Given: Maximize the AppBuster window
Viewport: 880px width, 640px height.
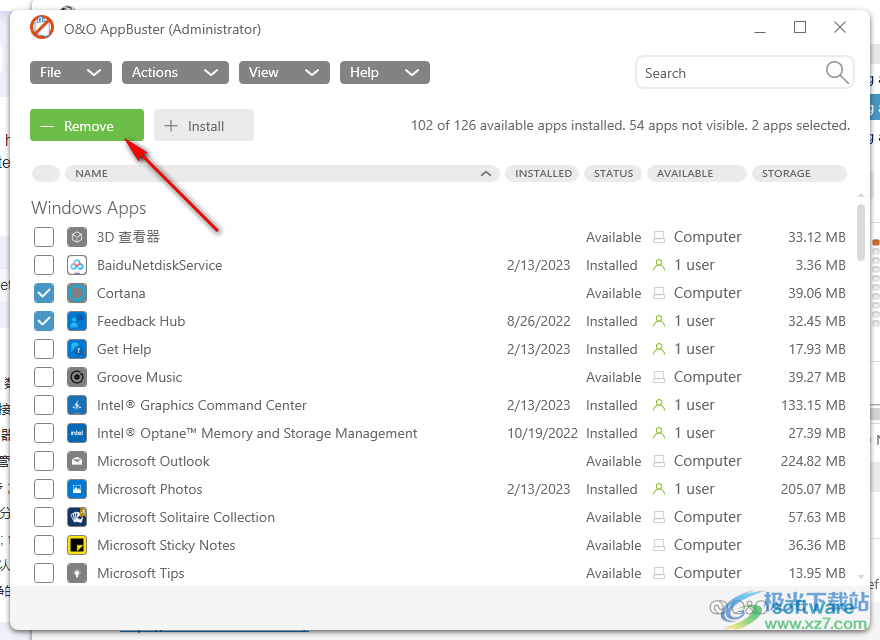Looking at the screenshot, I should click(800, 28).
